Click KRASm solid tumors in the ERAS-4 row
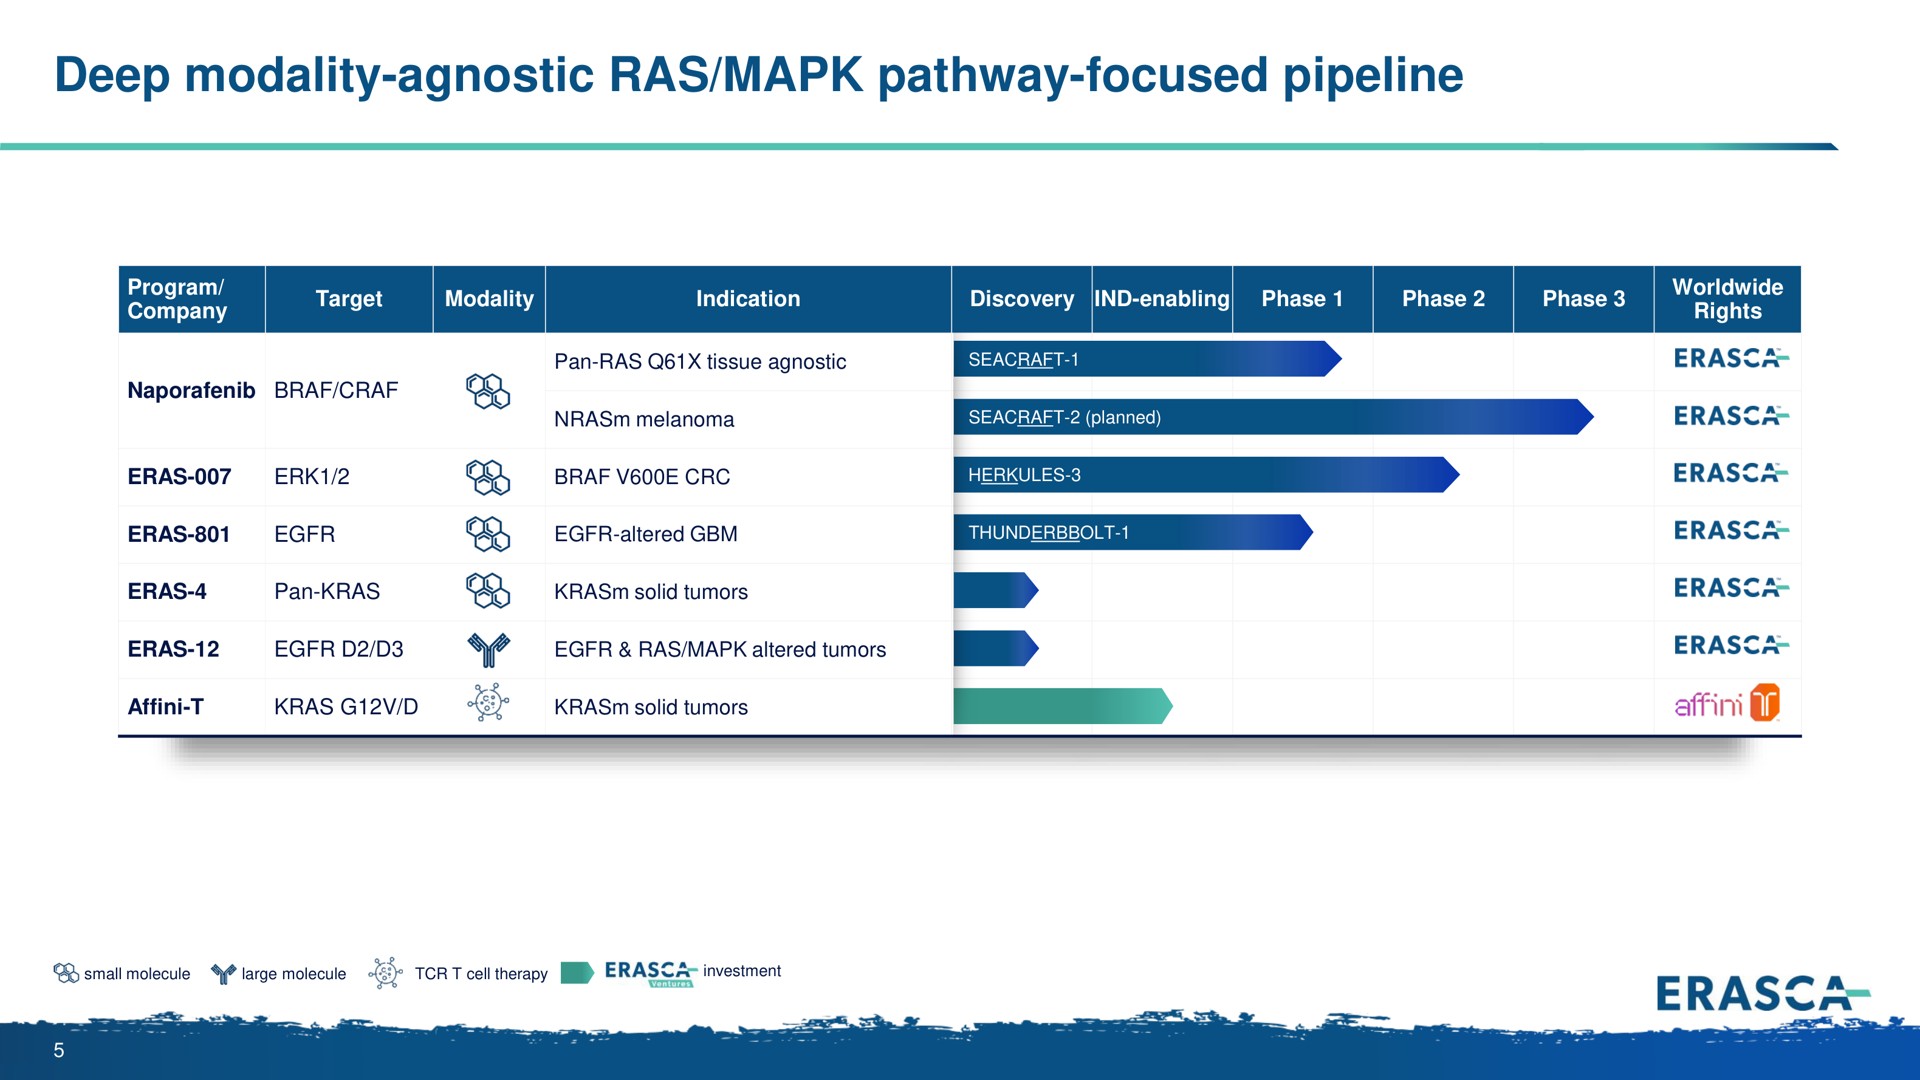This screenshot has height=1080, width=1920. pos(651,592)
